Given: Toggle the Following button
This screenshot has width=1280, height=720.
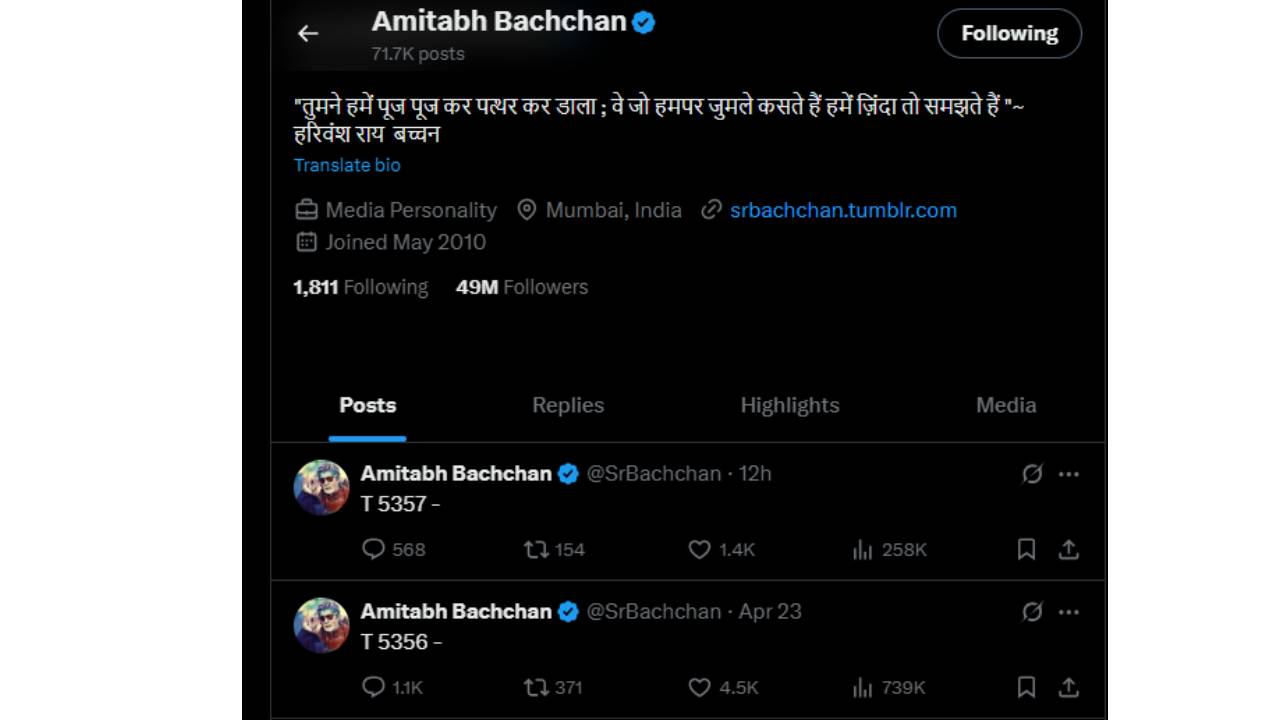Looking at the screenshot, I should (1009, 33).
